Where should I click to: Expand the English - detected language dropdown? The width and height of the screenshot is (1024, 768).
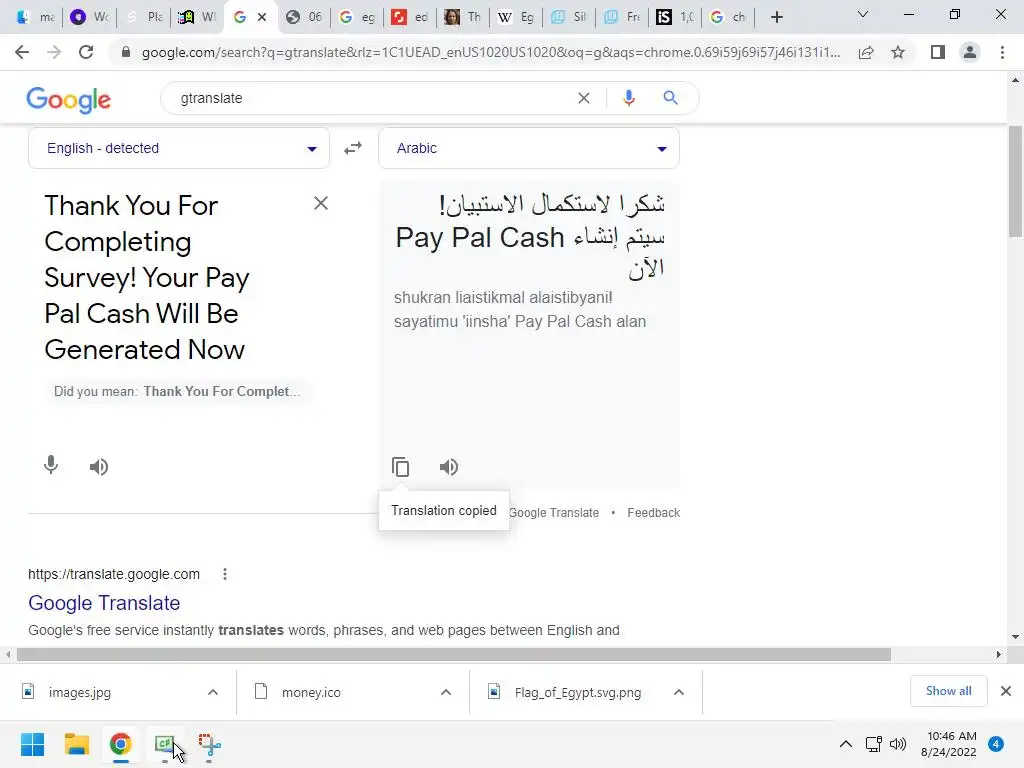[x=179, y=148]
